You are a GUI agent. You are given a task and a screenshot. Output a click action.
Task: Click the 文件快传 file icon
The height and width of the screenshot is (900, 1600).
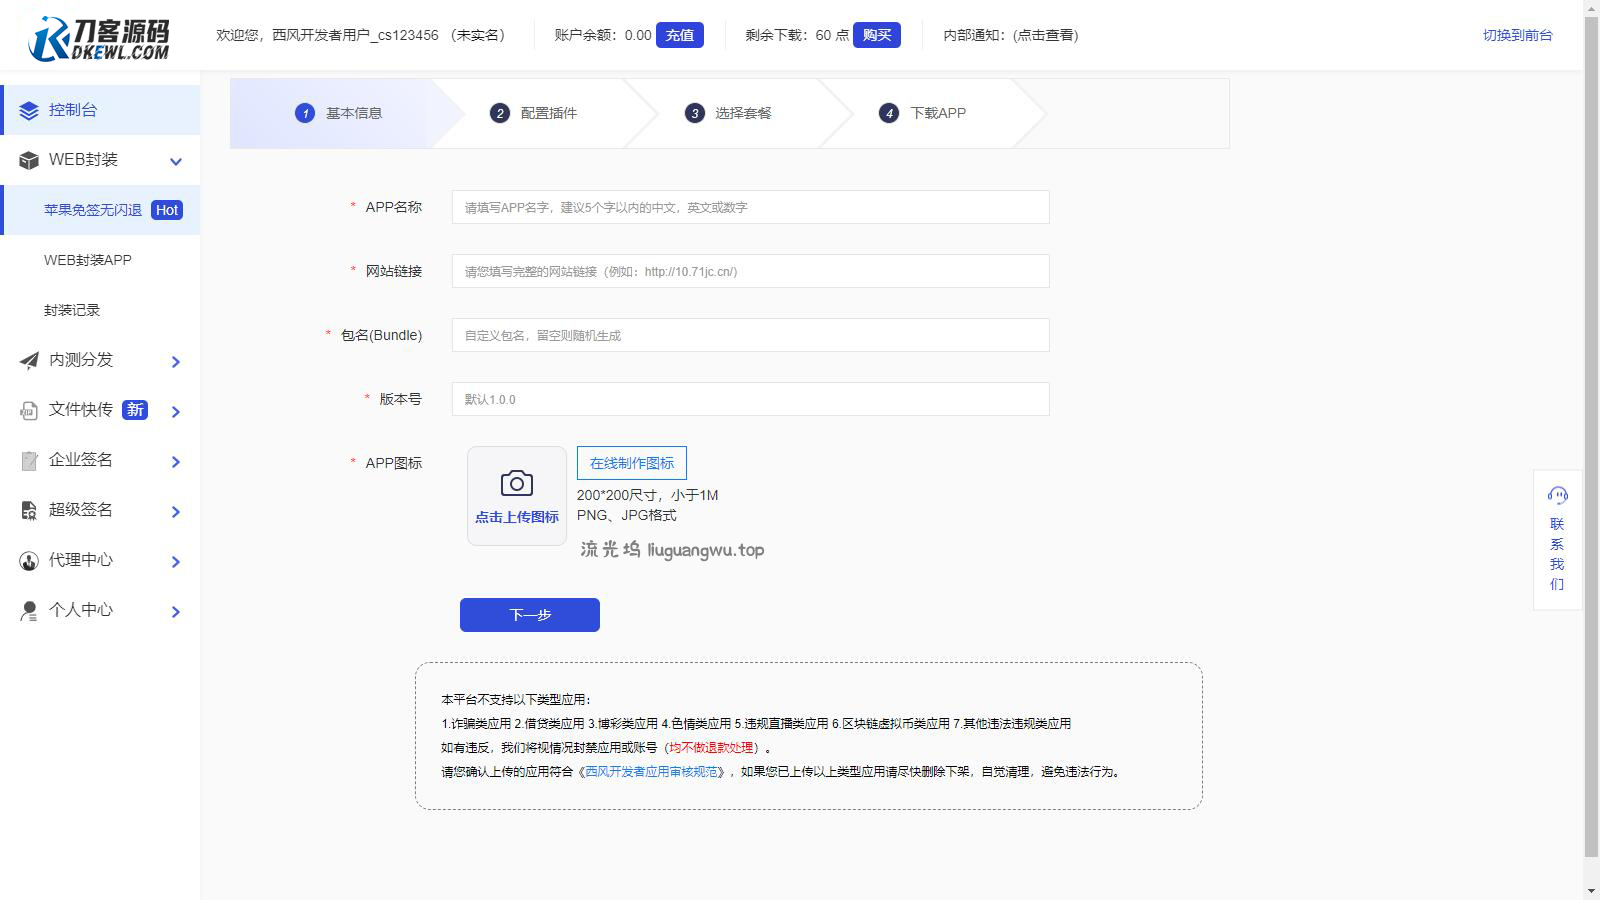tap(29, 410)
